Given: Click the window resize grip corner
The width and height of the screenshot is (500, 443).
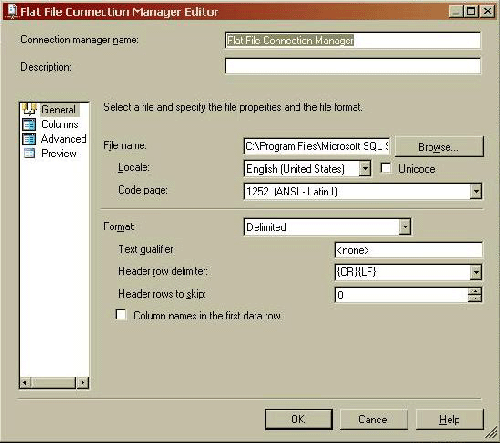Looking at the screenshot, I should [491, 433].
